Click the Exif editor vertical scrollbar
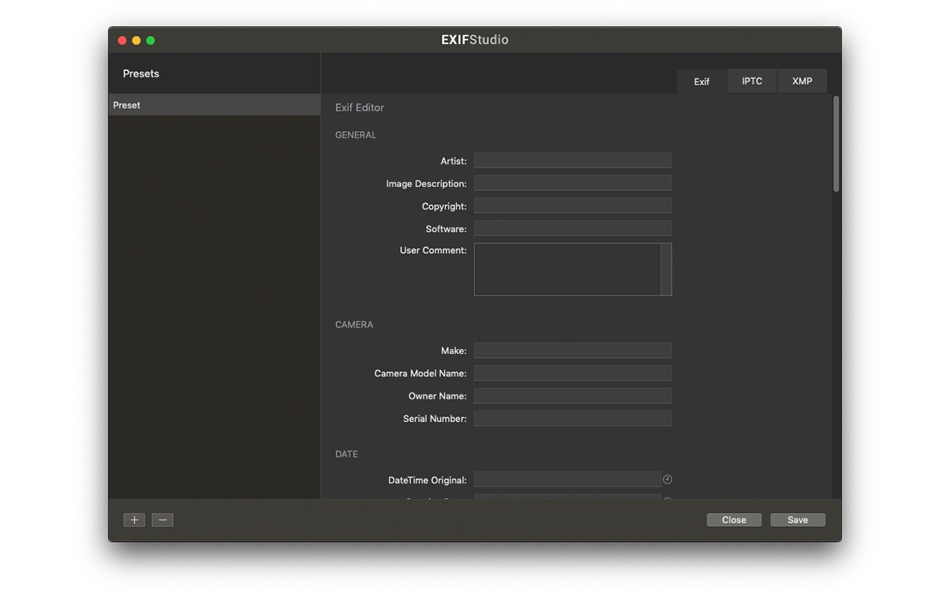This screenshot has width=950, height=594. (x=836, y=144)
